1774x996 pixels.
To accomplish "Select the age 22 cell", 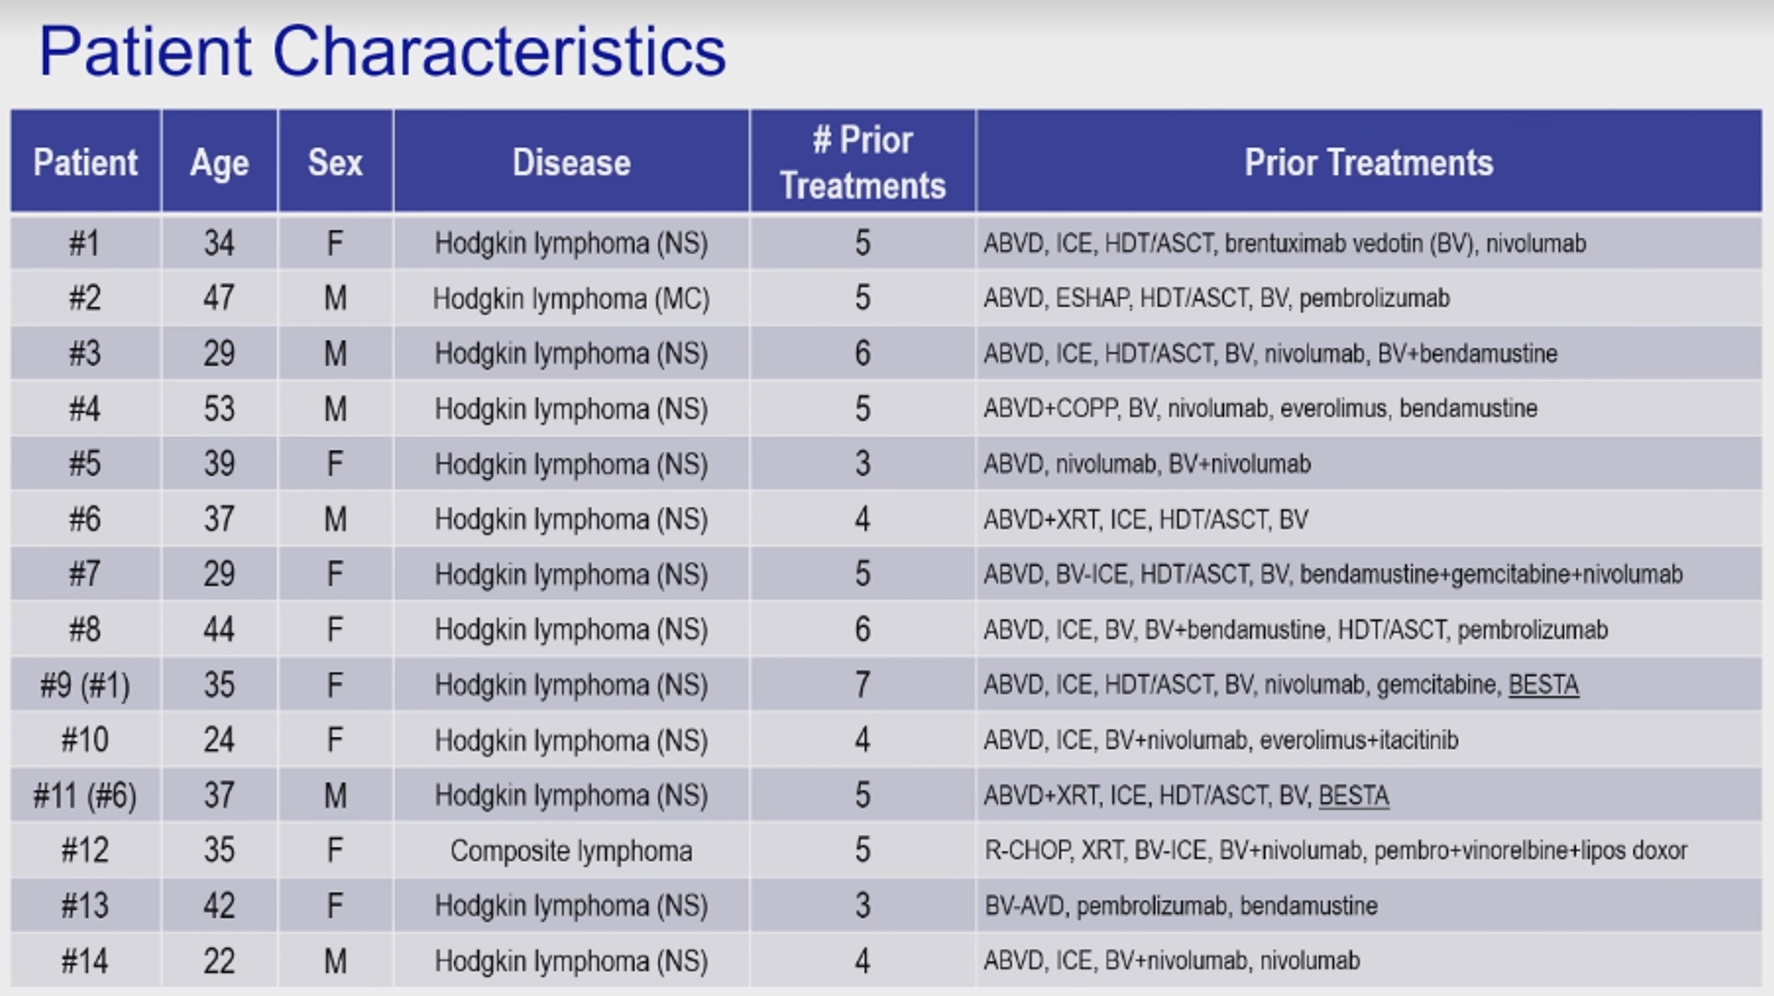I will coord(219,961).
